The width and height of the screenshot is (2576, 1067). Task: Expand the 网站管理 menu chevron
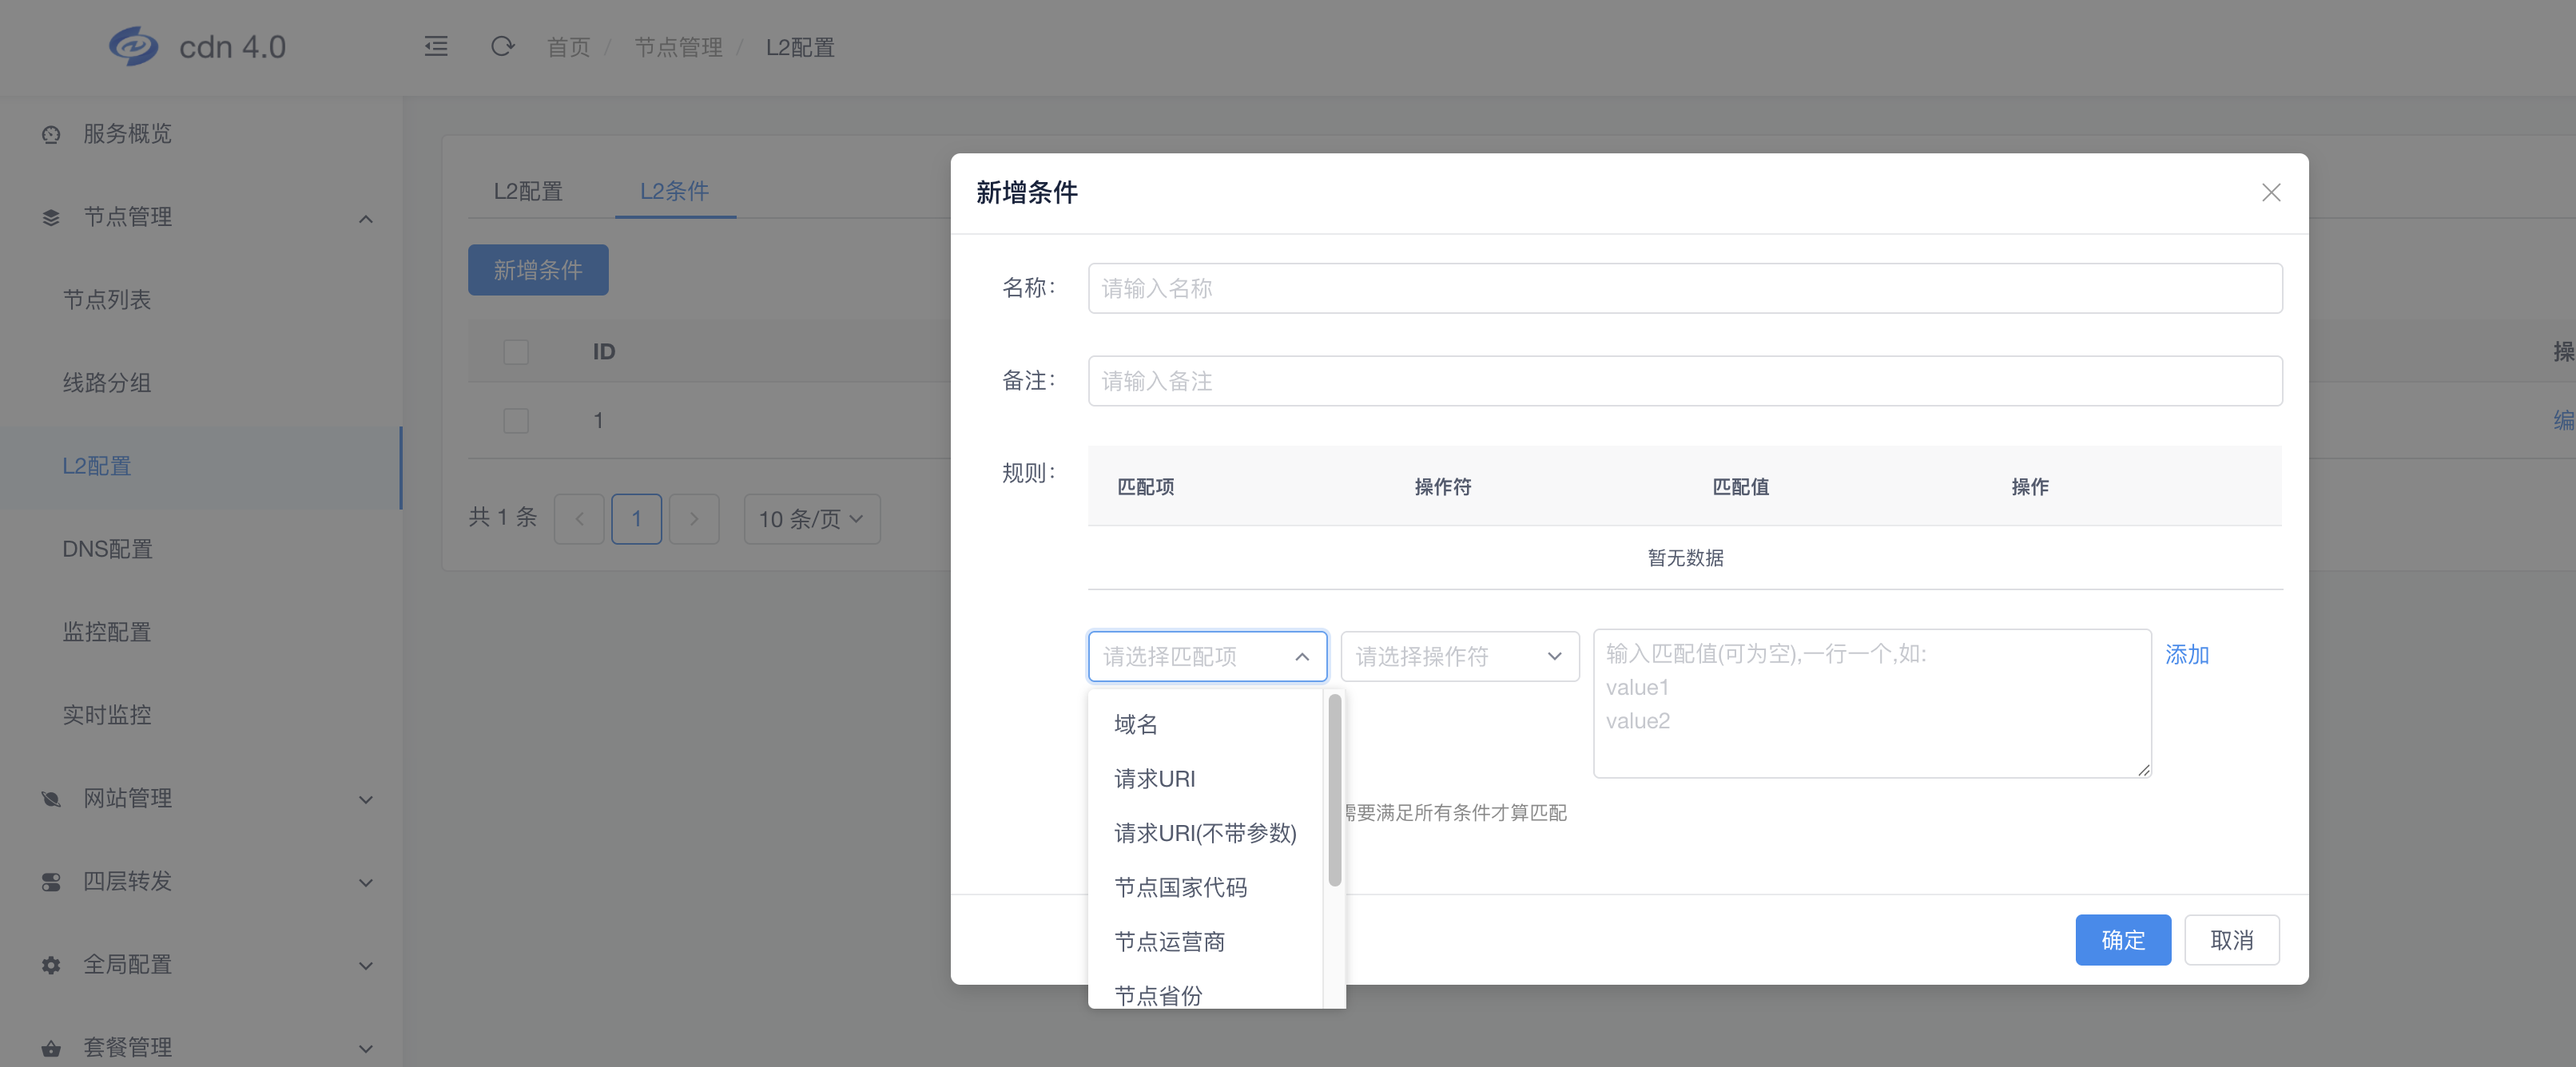pyautogui.click(x=366, y=799)
